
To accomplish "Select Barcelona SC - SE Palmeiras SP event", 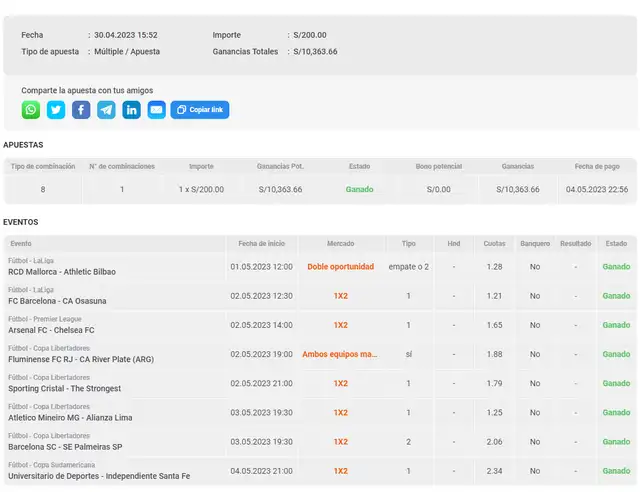I will click(x=65, y=447).
